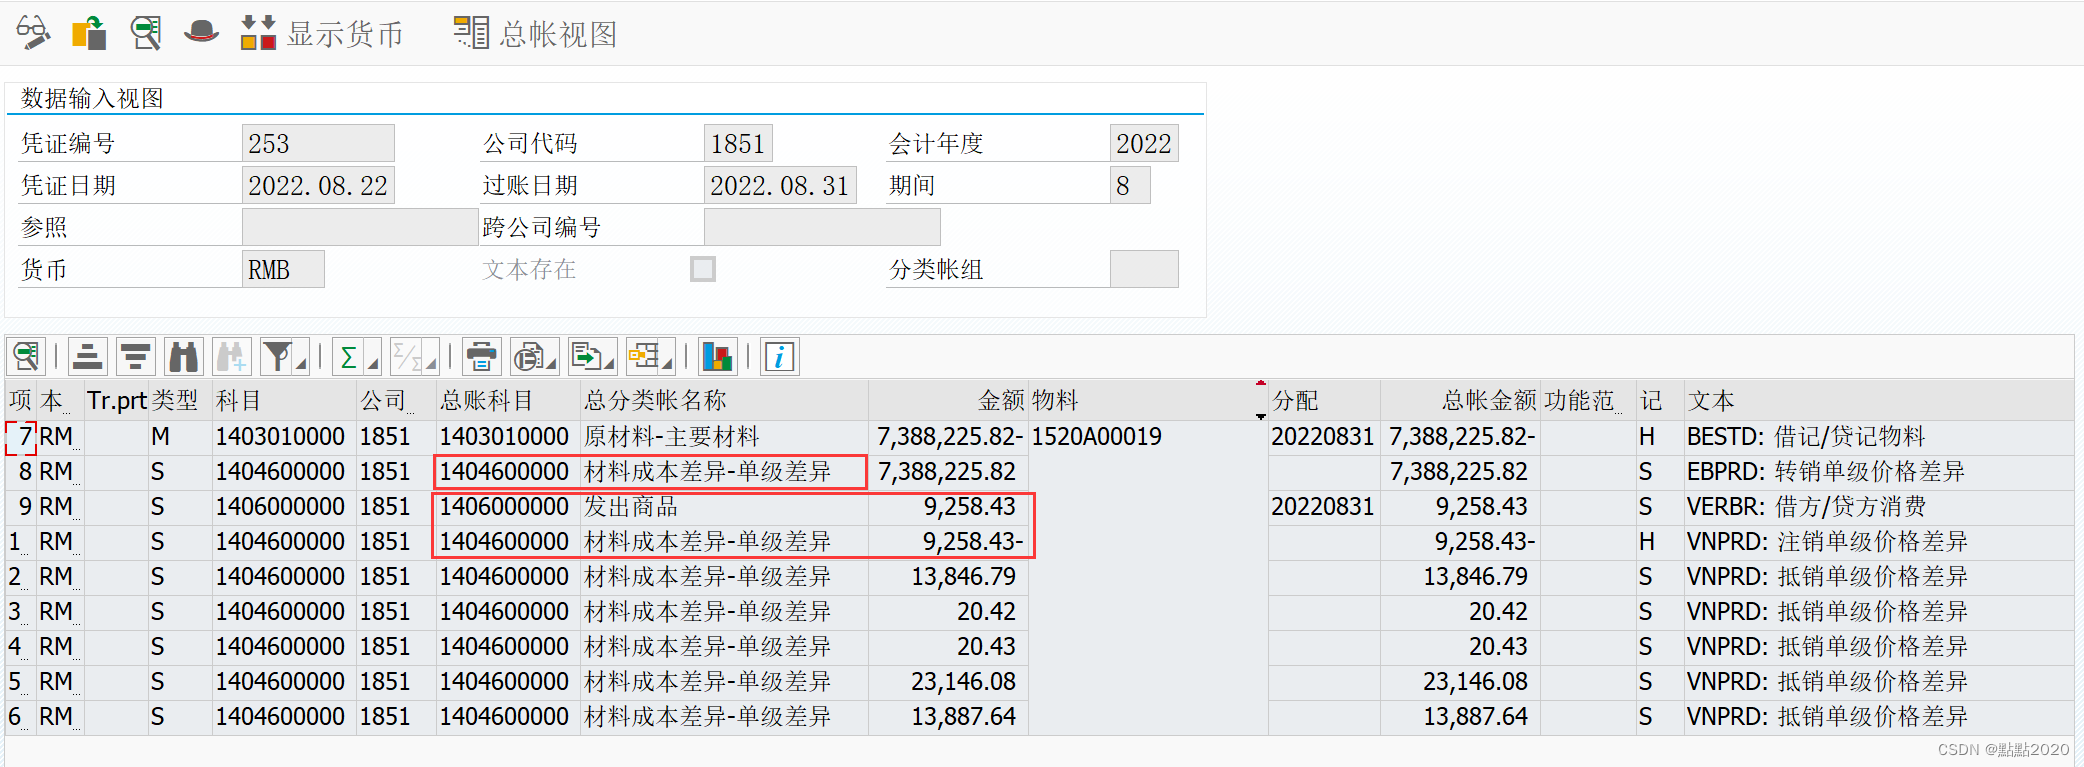Click the colored bar chart graphic icon
Viewport: 2084px width, 767px height.
pos(718,357)
